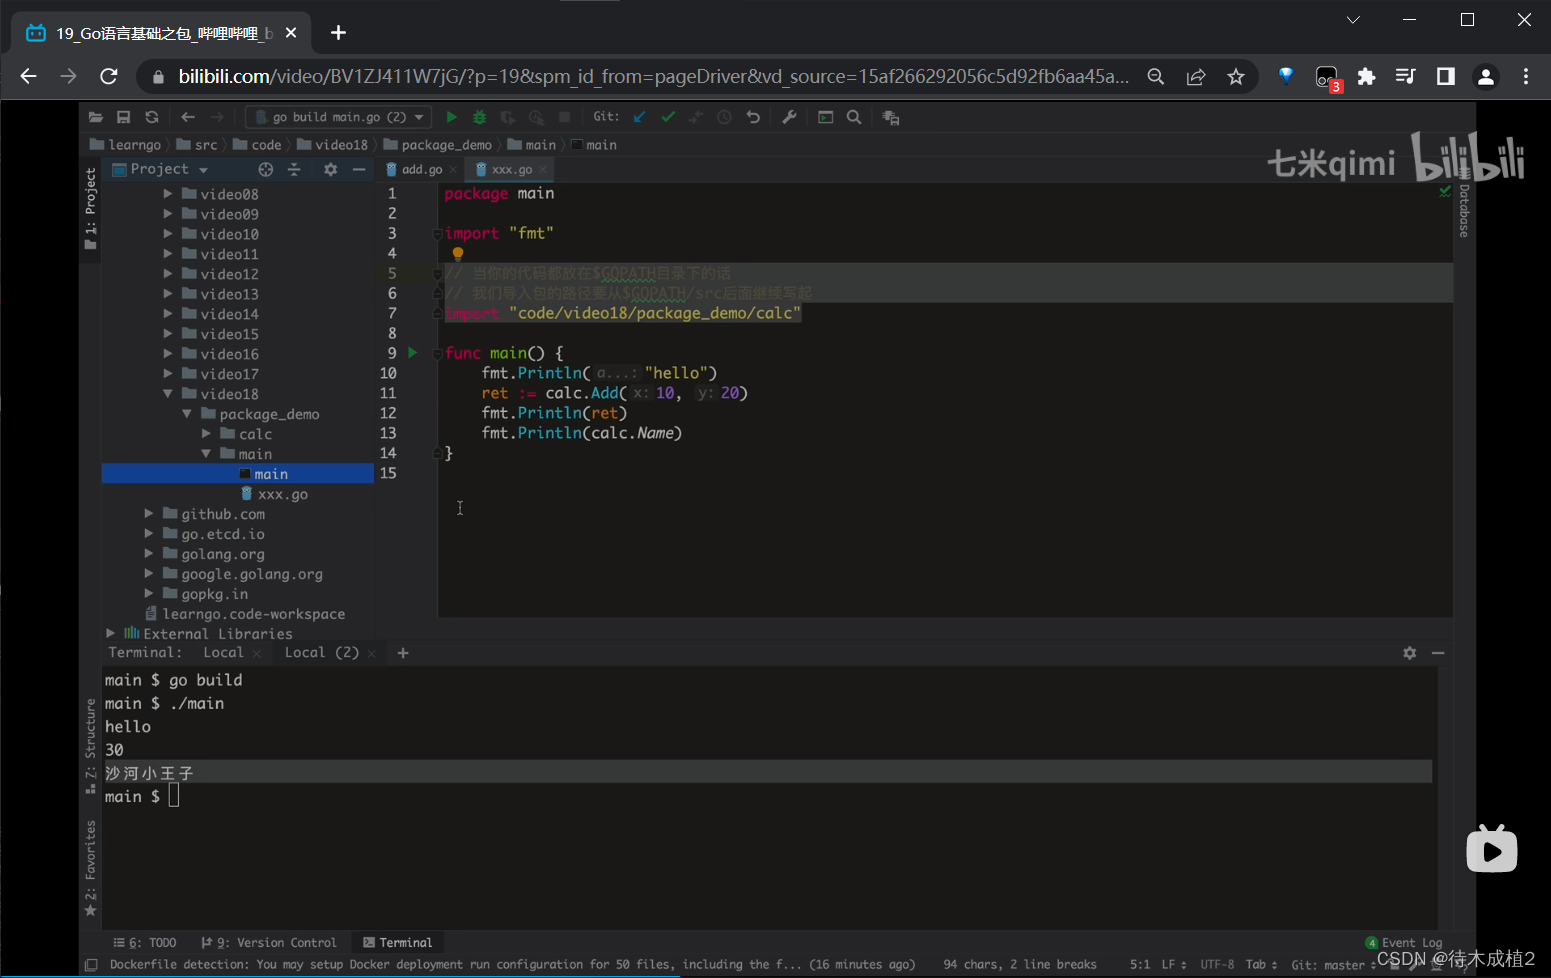Select the Local (2) terminal tab
This screenshot has height=978, width=1551.
coord(321,653)
